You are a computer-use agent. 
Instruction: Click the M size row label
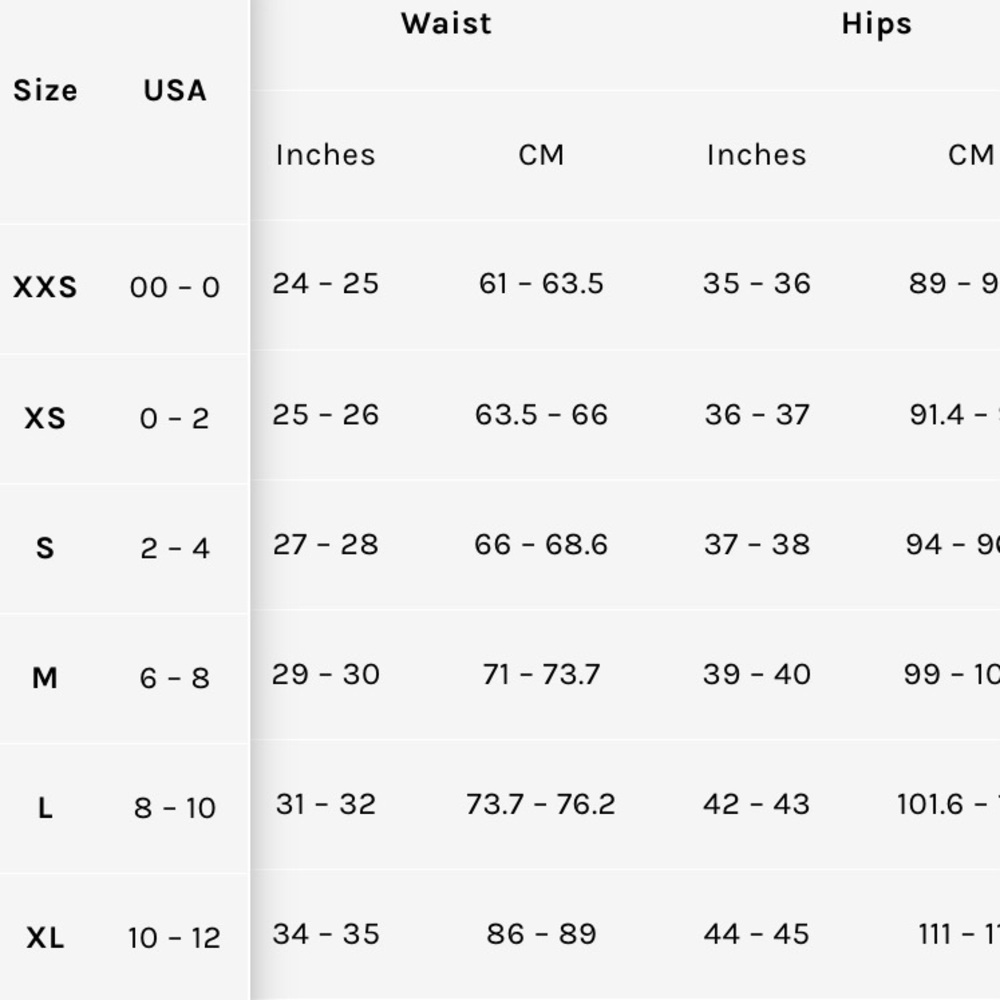pos(45,678)
